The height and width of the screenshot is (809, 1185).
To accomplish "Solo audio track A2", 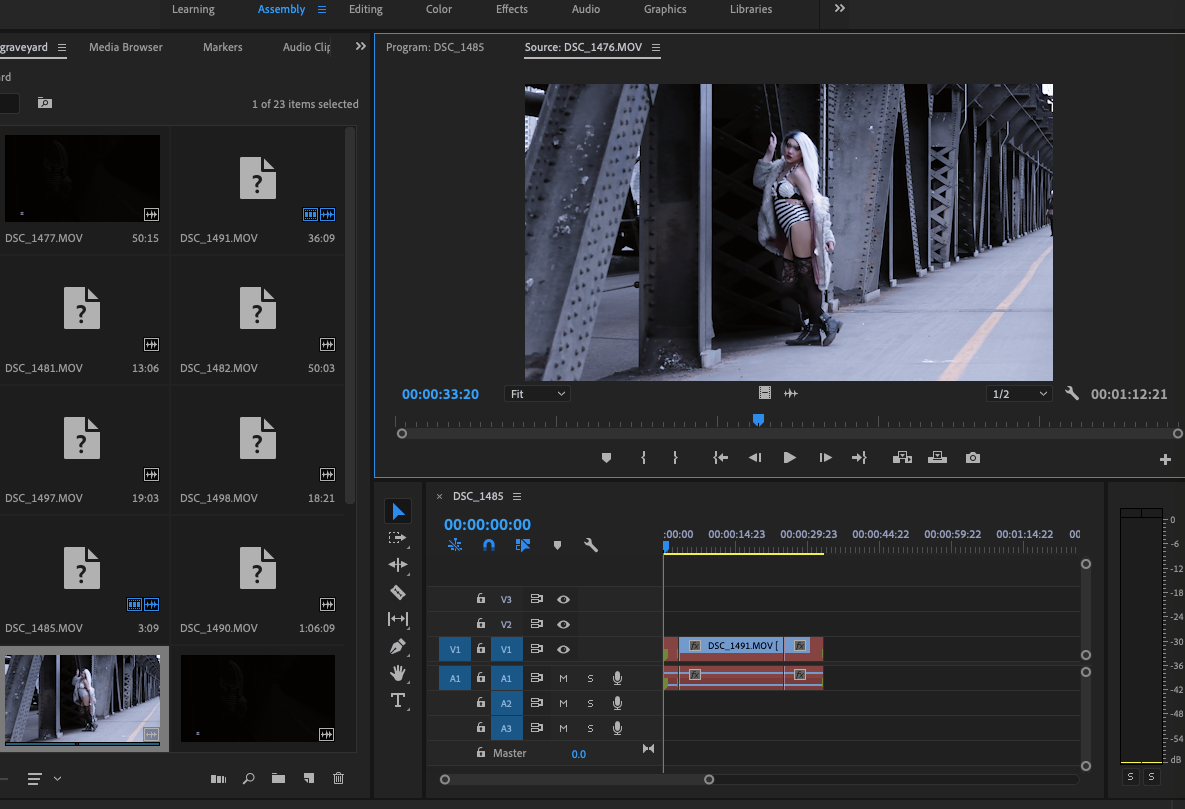I will coord(590,703).
